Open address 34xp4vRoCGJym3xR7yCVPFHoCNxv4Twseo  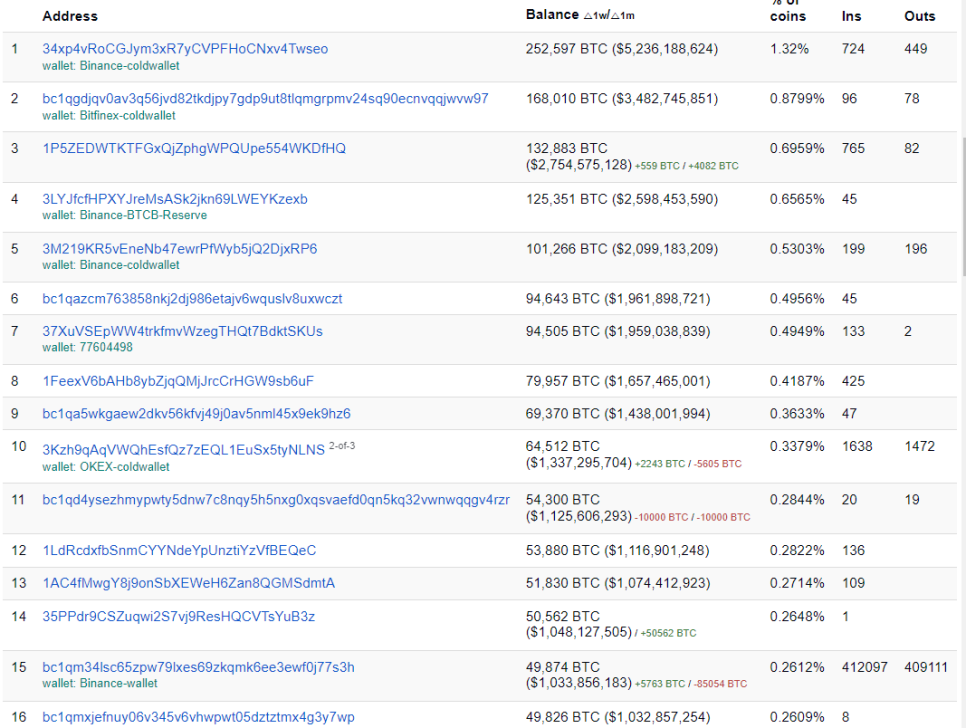(x=185, y=49)
